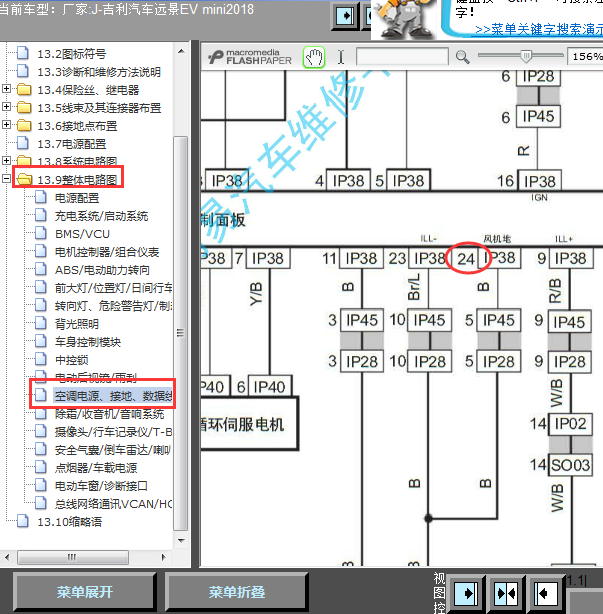Click the 当前车型 vehicle model title text
Viewport: 603px width, 614px height.
click(126, 9)
